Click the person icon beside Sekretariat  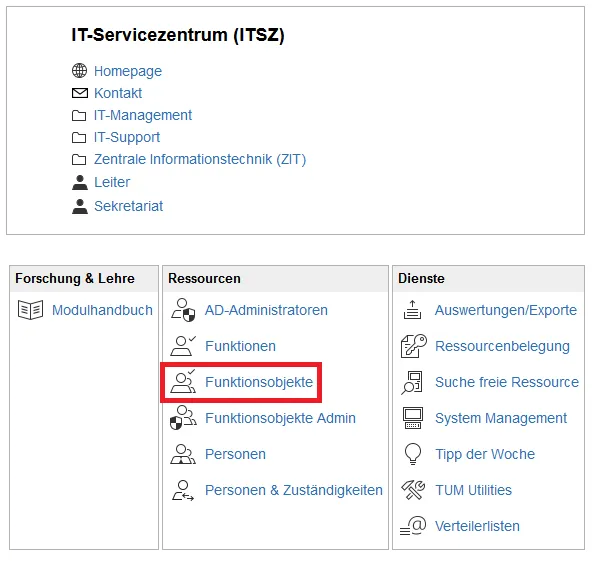[80, 206]
